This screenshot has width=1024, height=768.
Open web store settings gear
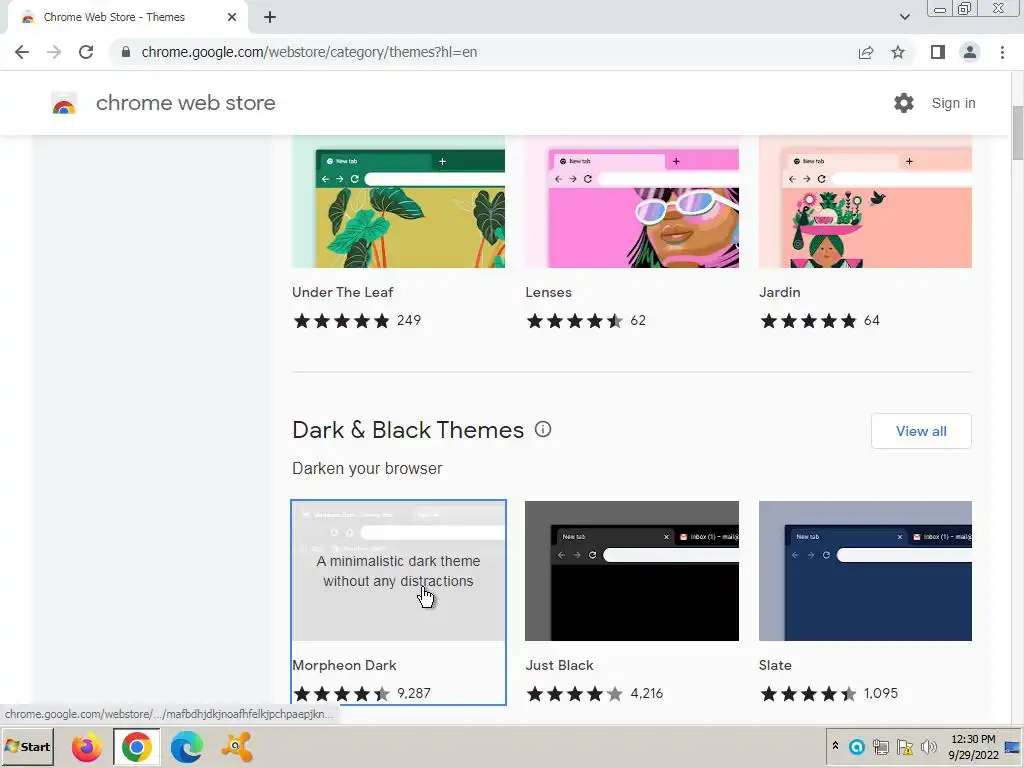pos(904,103)
